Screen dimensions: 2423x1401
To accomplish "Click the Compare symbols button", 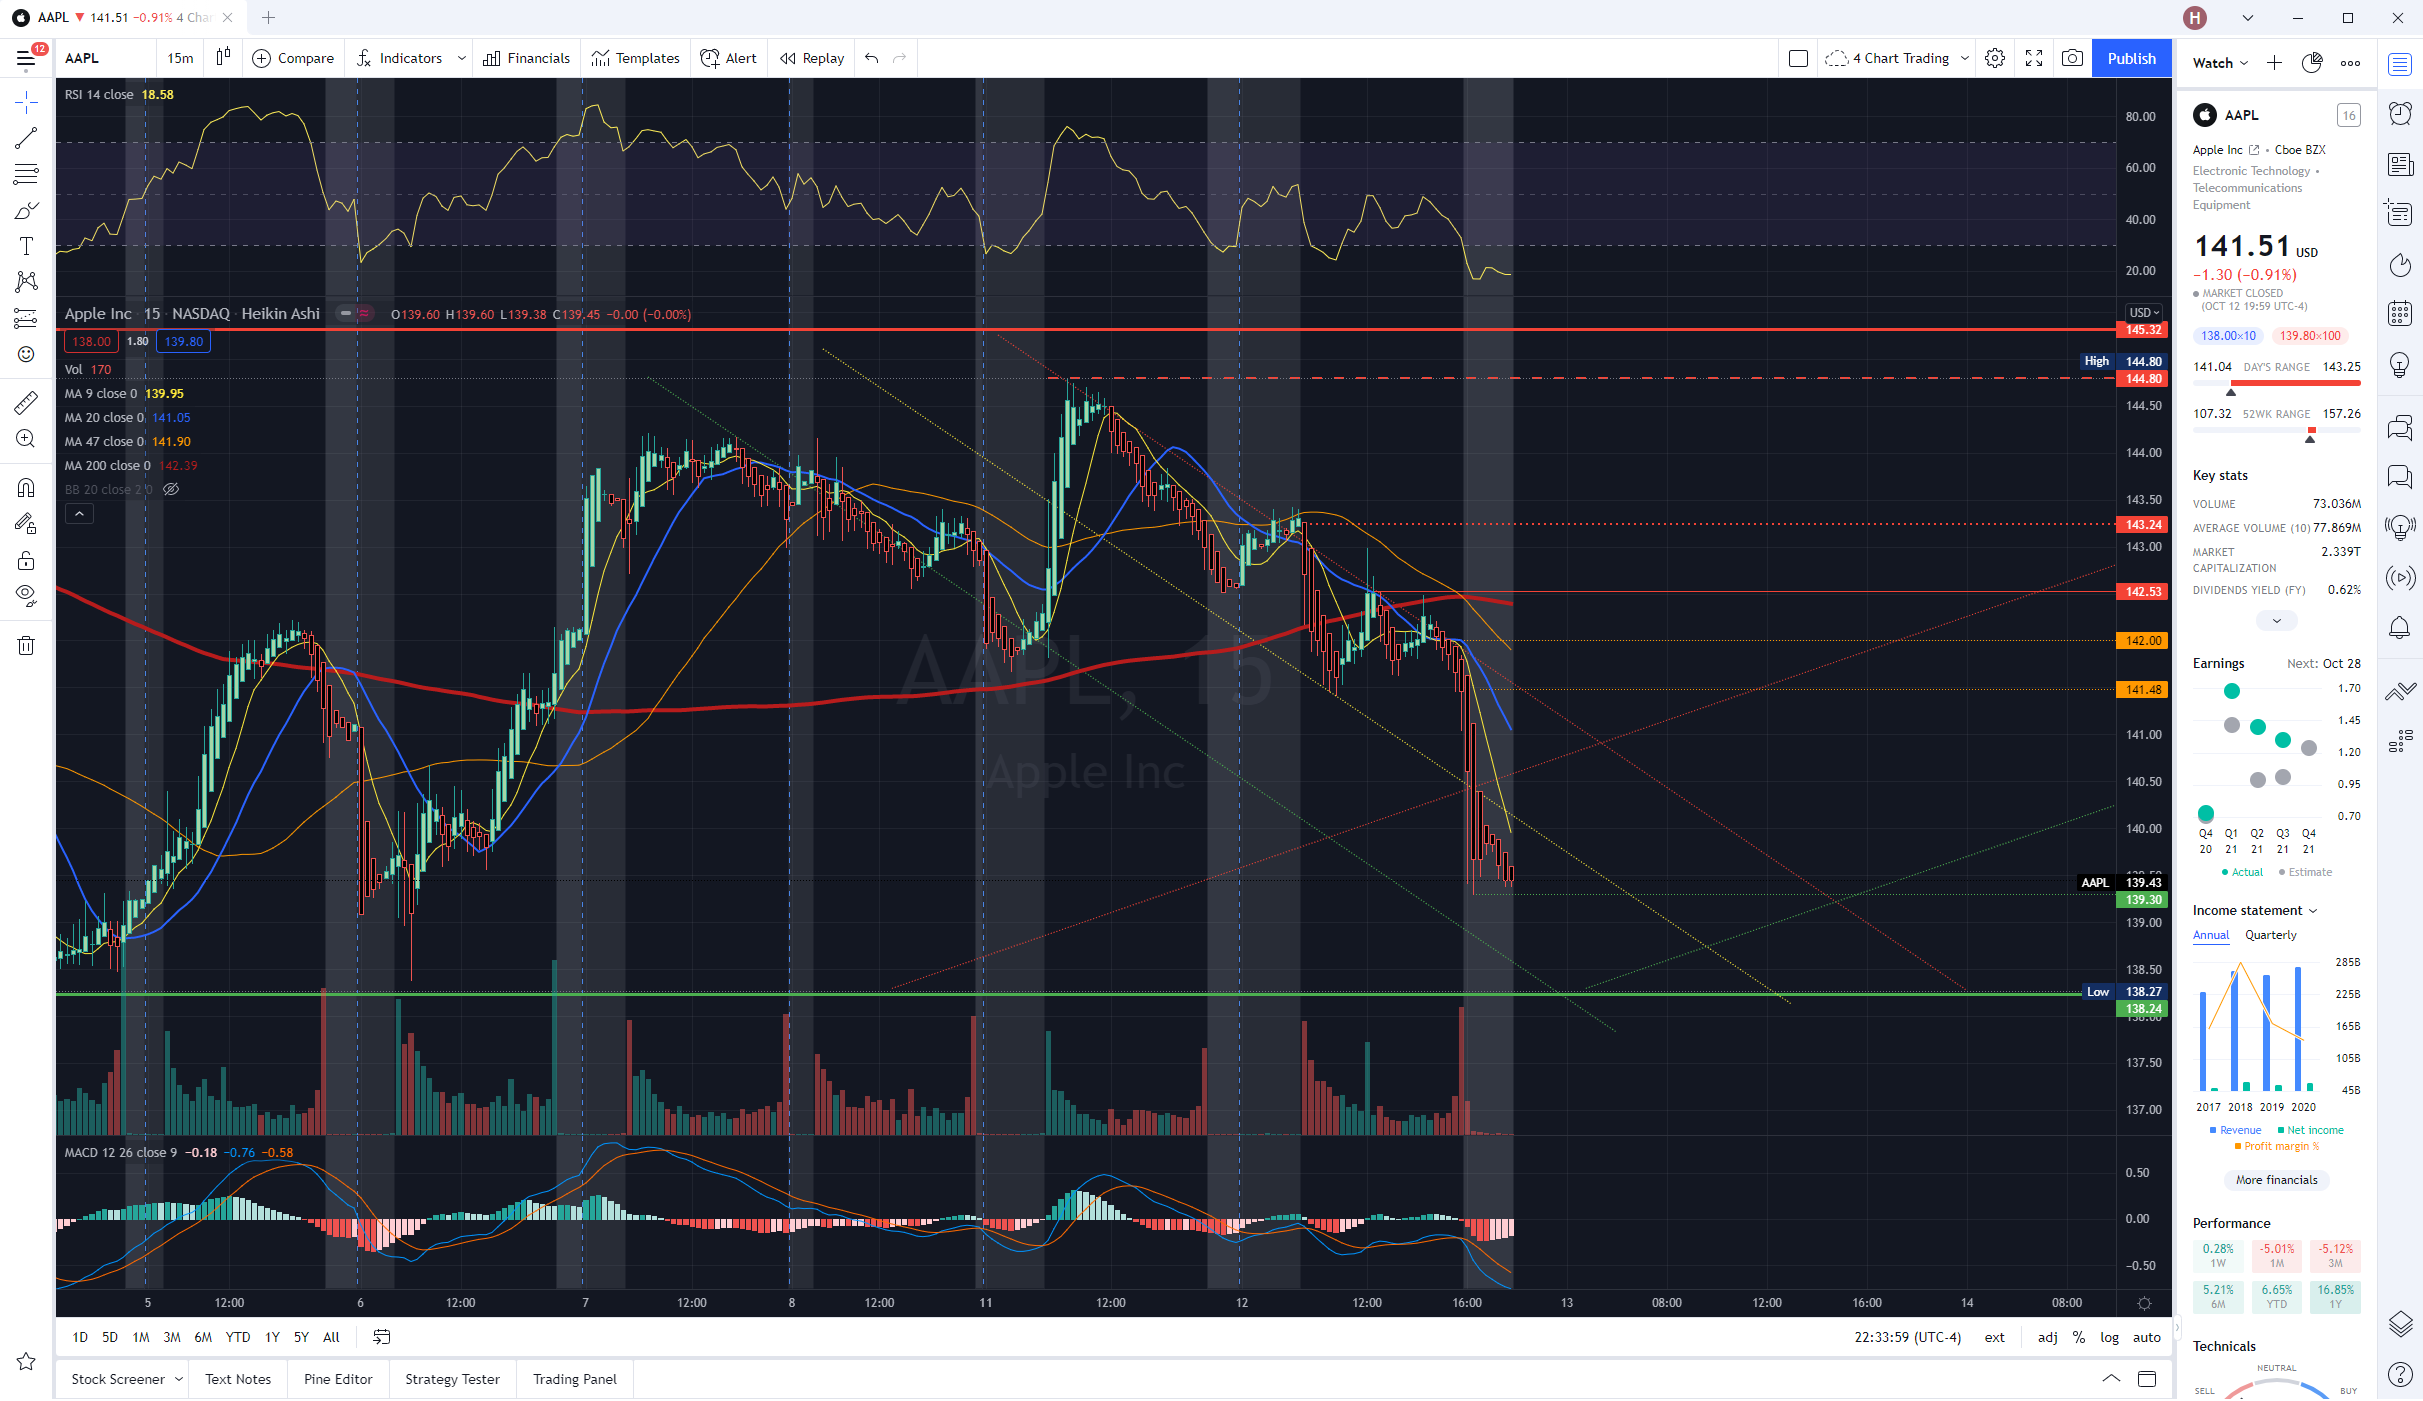I will (293, 58).
